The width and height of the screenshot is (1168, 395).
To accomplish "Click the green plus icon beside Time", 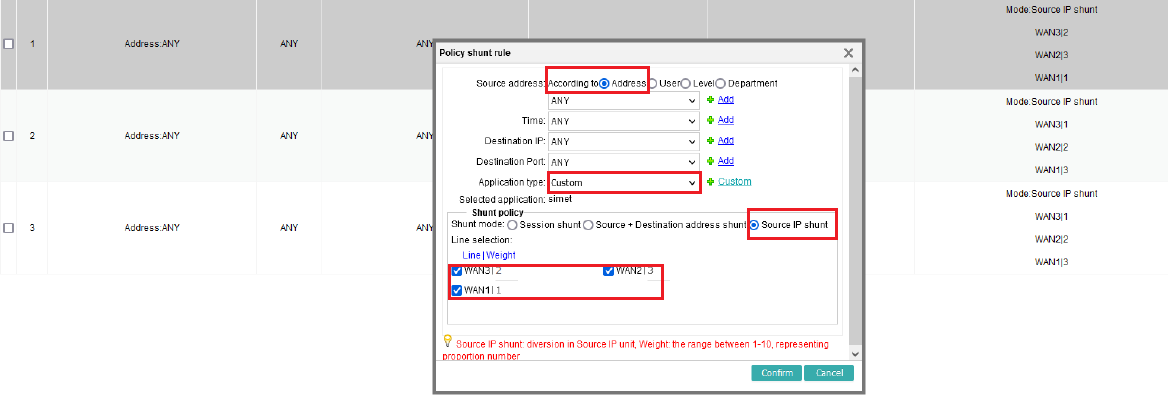I will click(x=711, y=120).
